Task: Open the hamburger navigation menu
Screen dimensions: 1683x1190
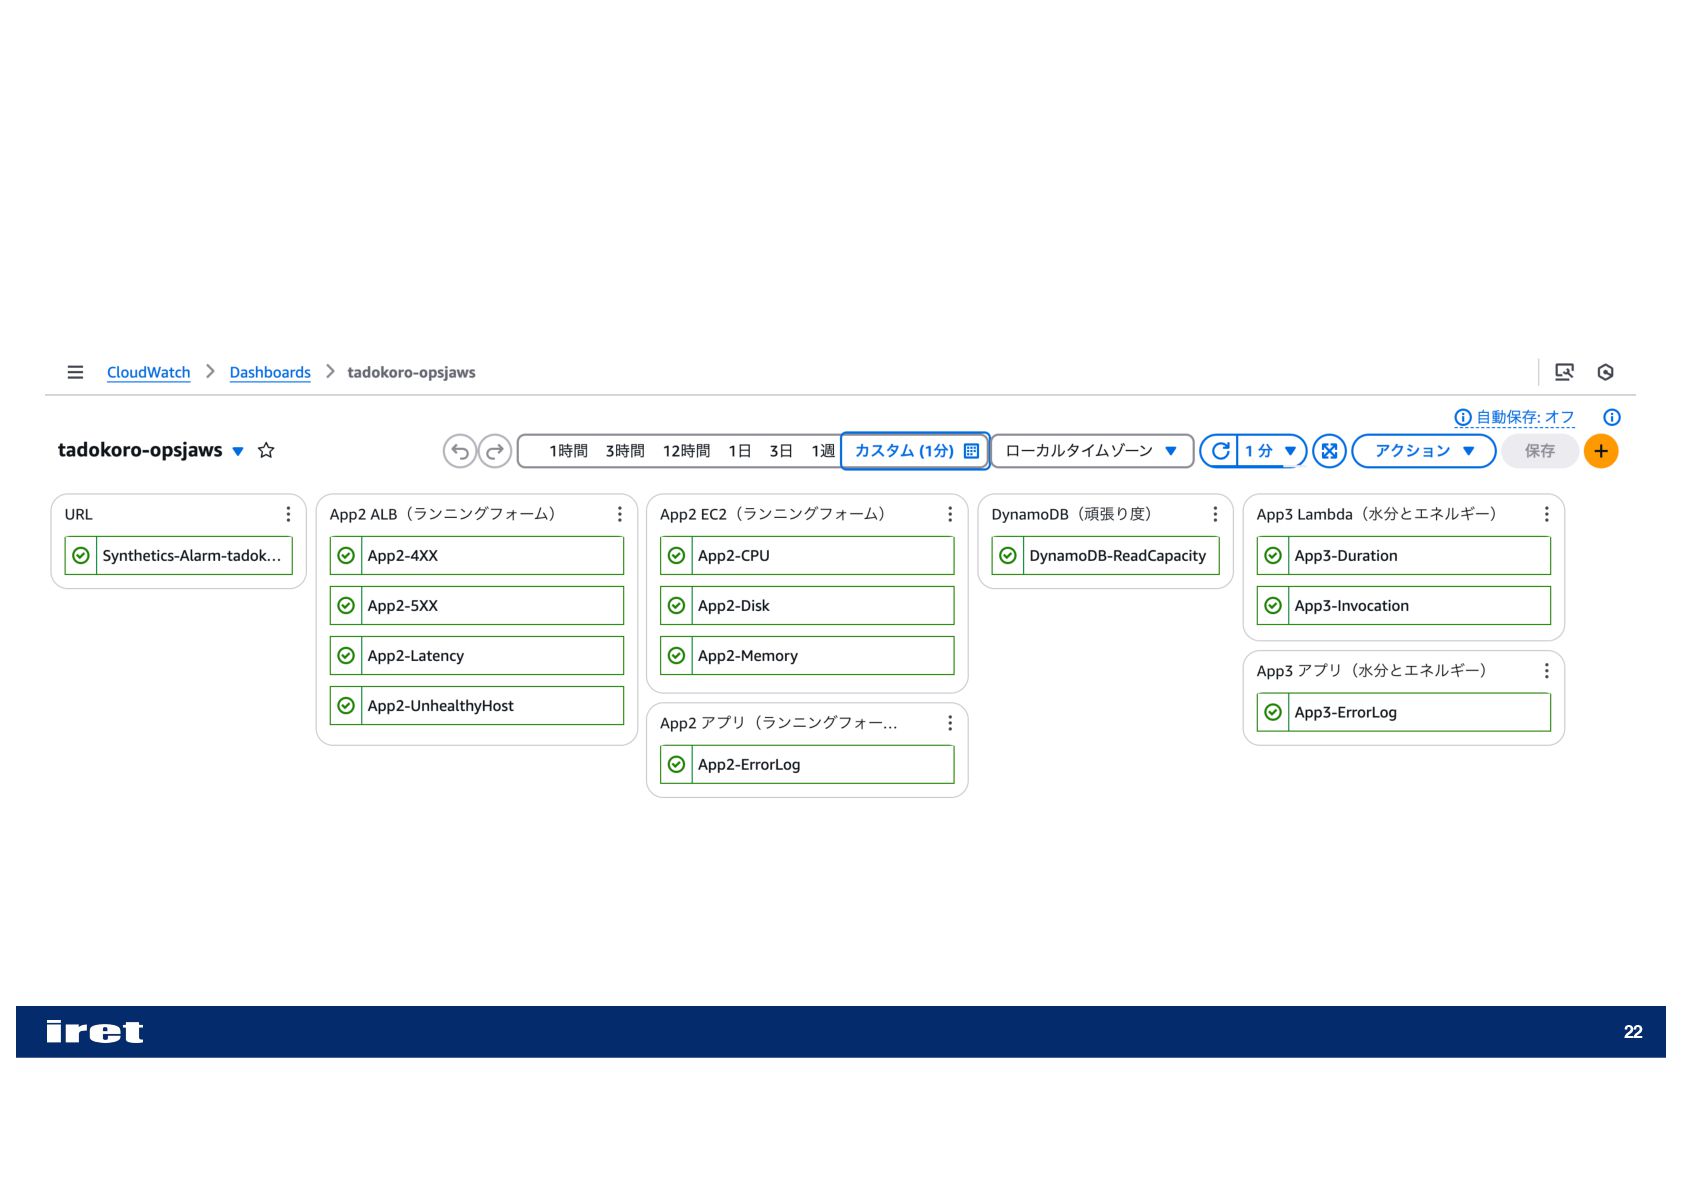Action: pyautogui.click(x=75, y=372)
